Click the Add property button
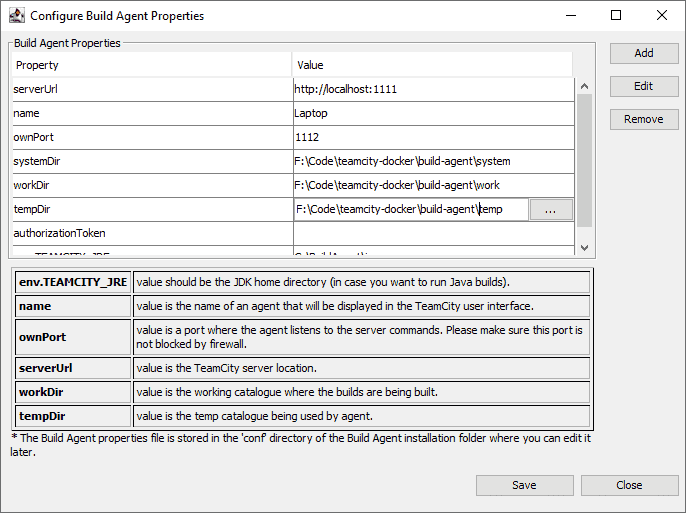This screenshot has width=686, height=513. pyautogui.click(x=644, y=53)
